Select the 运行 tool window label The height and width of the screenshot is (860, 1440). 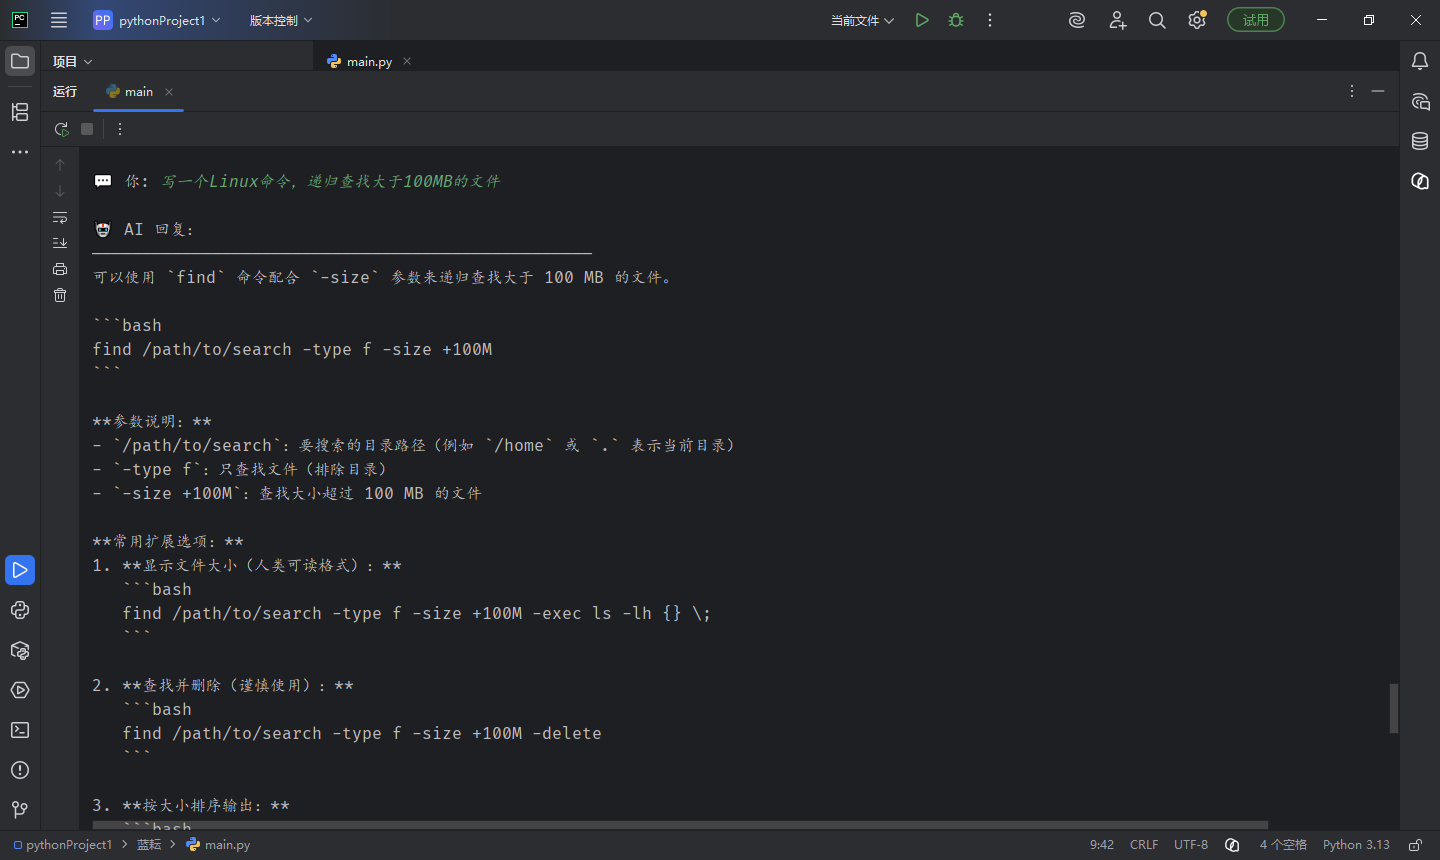coord(65,91)
